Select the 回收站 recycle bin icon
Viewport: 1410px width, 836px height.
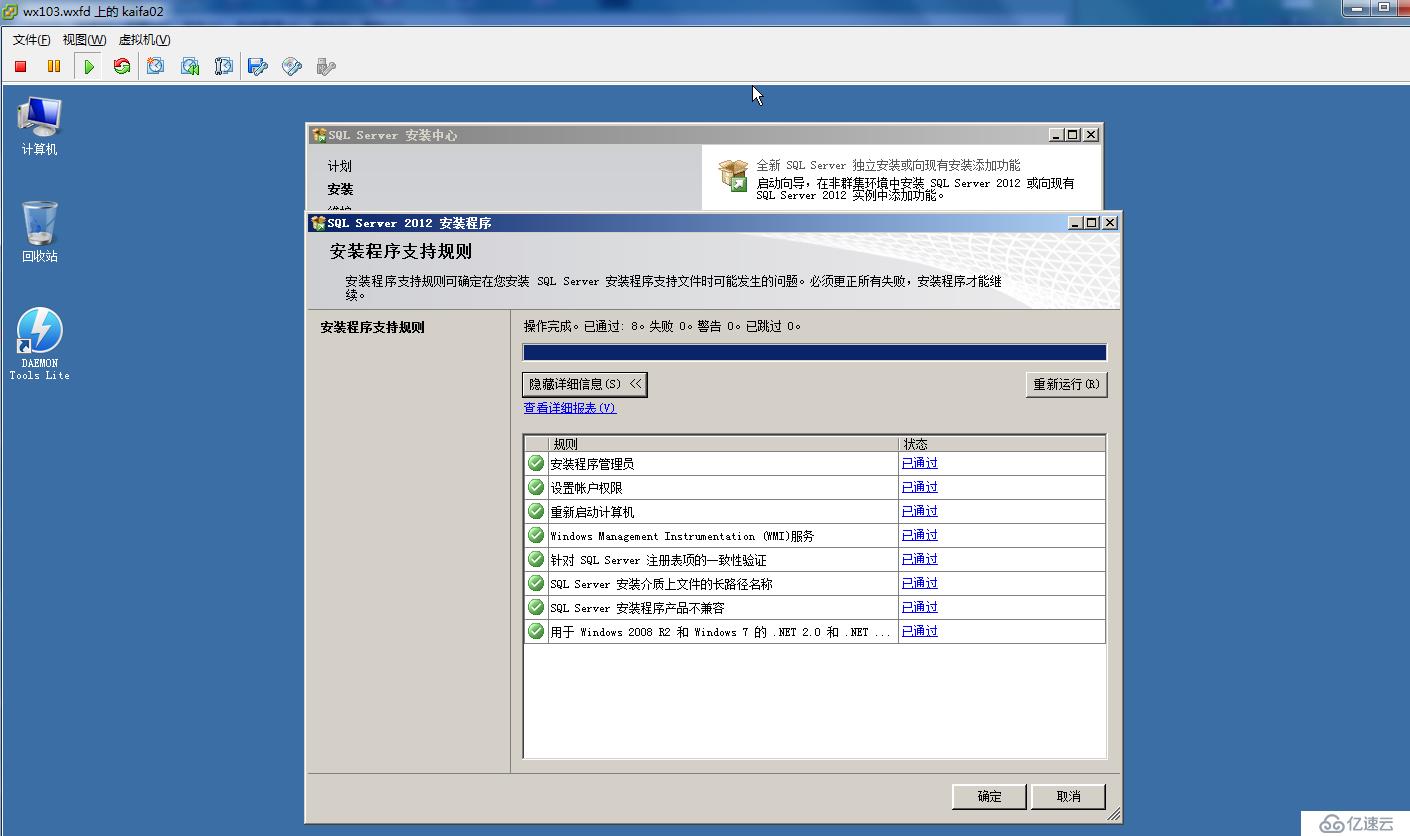pyautogui.click(x=40, y=232)
